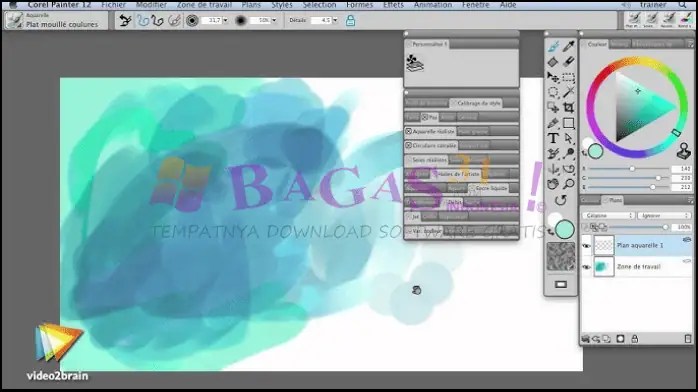Switch to the Couleur tab

pyautogui.click(x=595, y=44)
